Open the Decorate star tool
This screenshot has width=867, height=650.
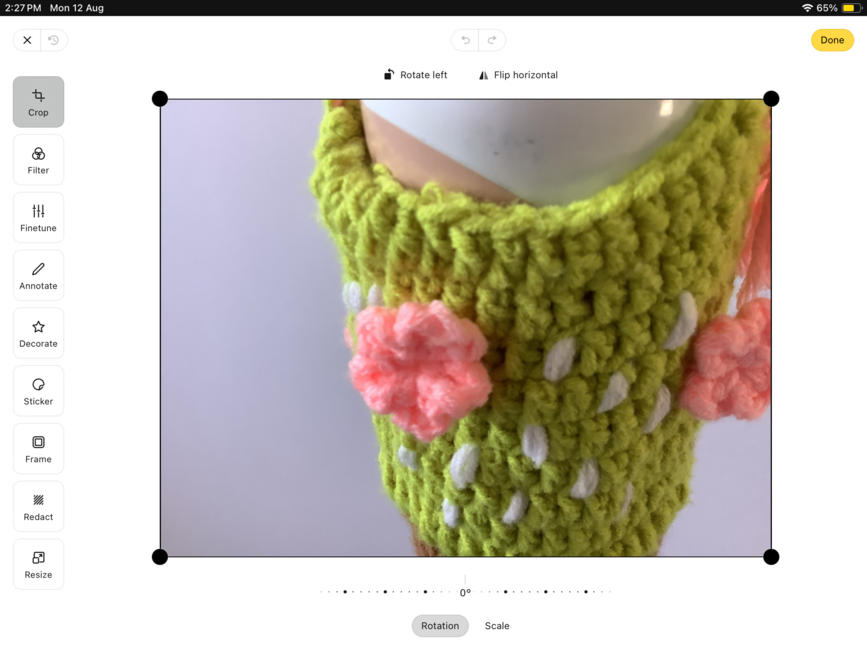point(38,333)
